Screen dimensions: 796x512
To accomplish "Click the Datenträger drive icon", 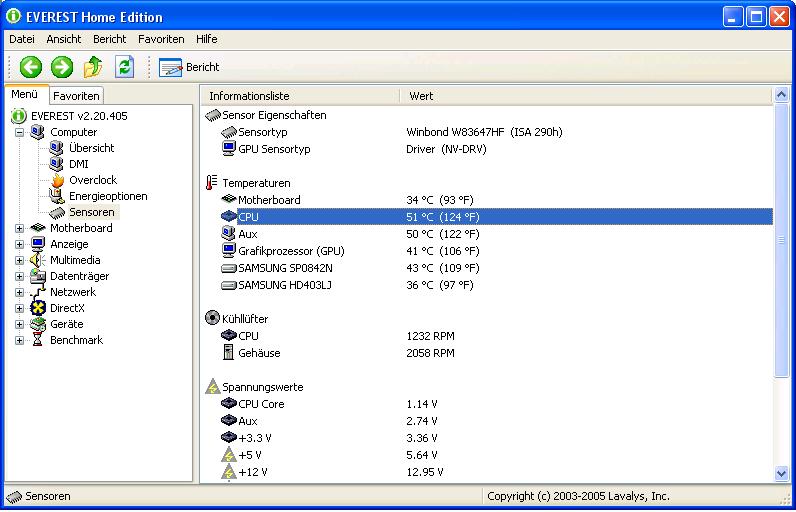I will pos(38,276).
